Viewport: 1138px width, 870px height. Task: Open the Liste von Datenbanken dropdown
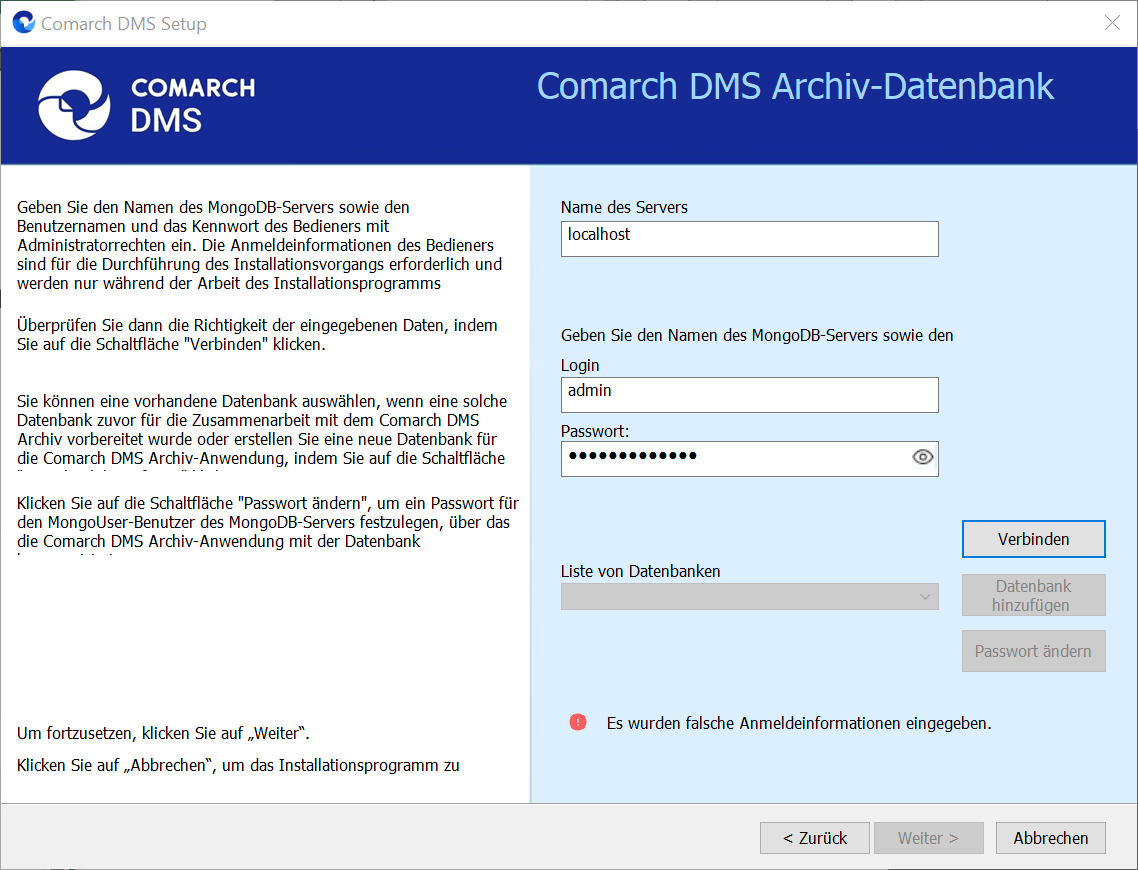point(750,596)
